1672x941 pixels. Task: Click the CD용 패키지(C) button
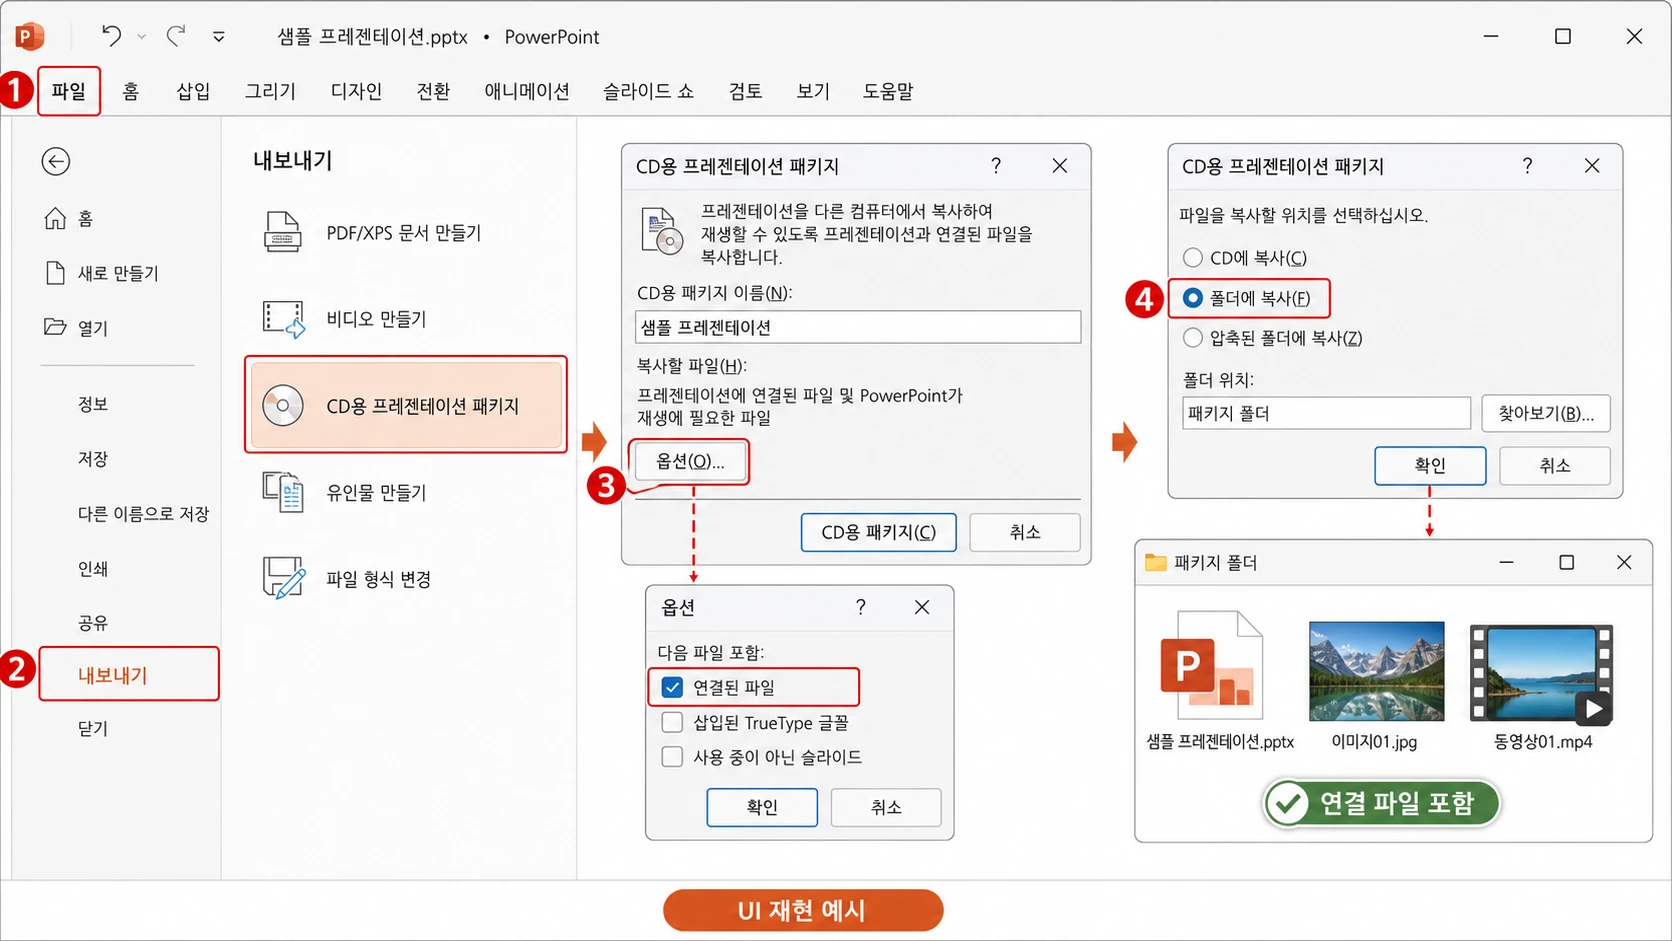878,532
